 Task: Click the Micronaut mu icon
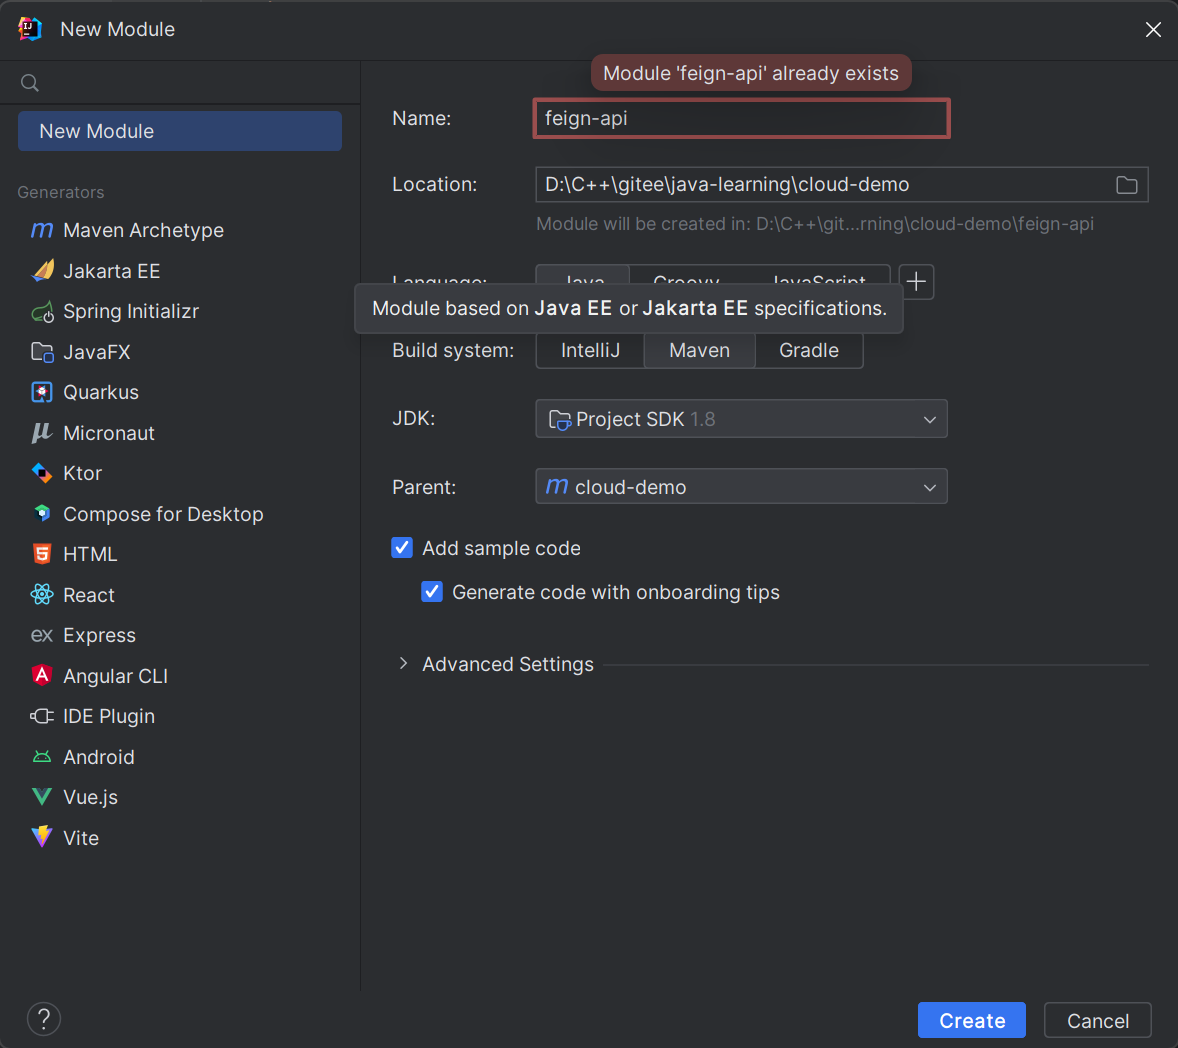coord(42,433)
